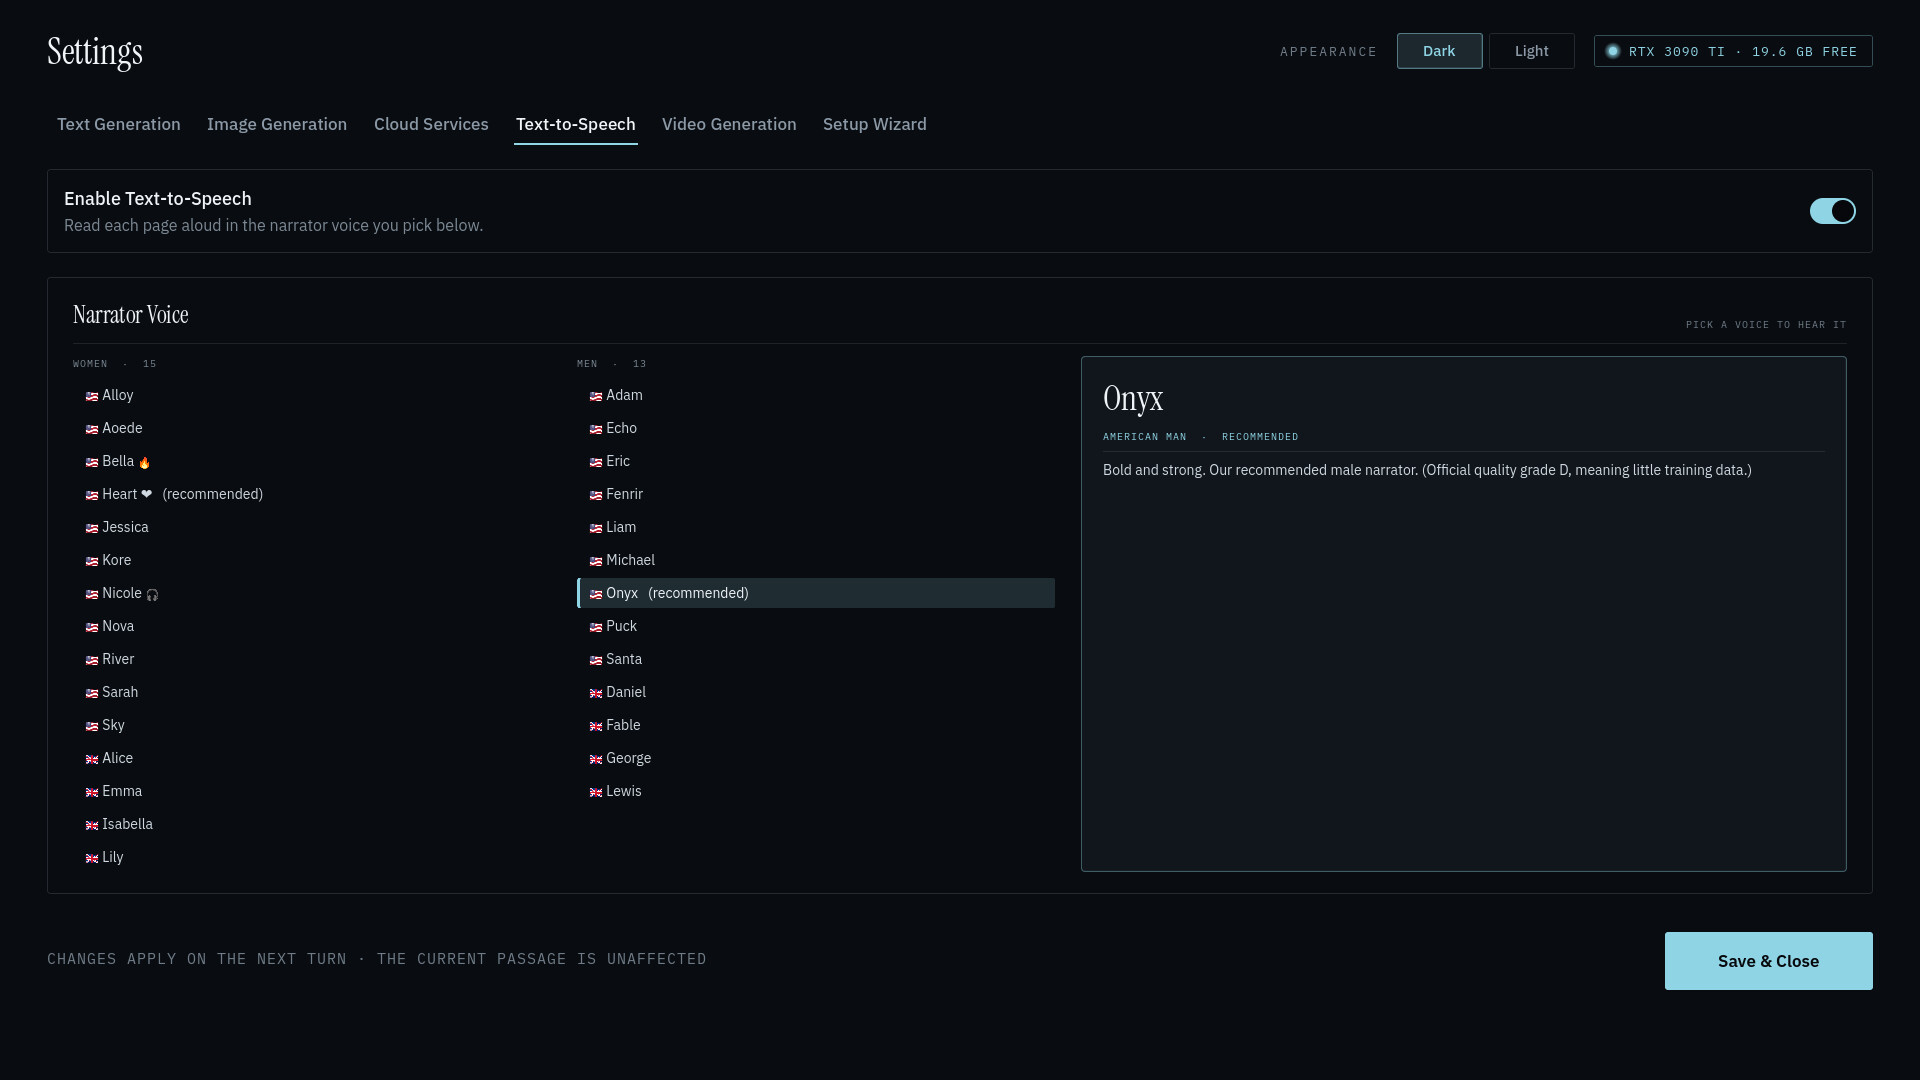
Task: Select the Eric voice
Action: click(x=816, y=461)
